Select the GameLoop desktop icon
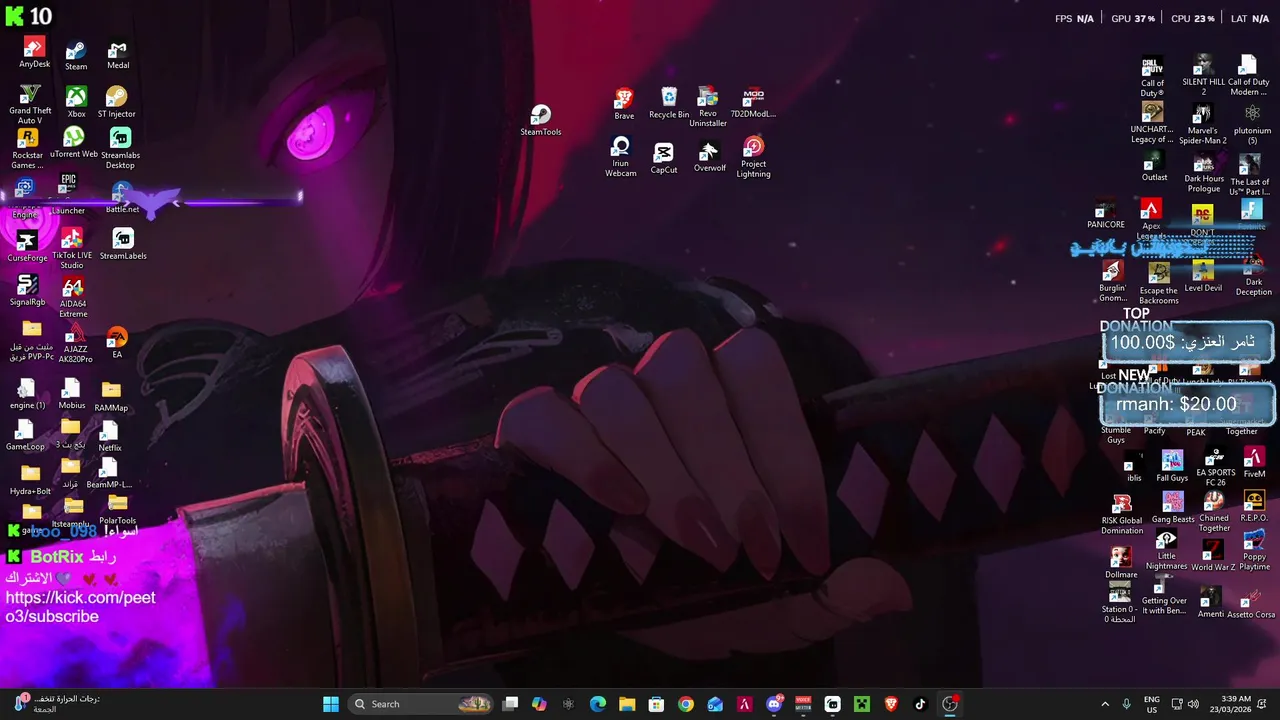This screenshot has width=1280, height=720. [25, 435]
